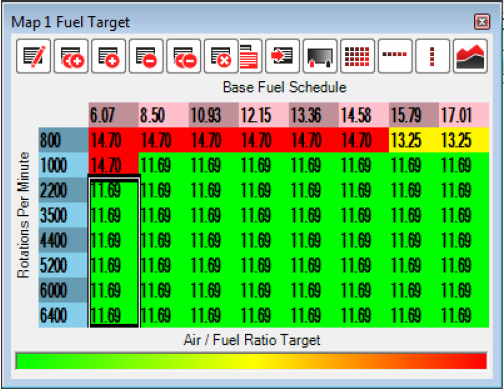Viewport: 504px width, 390px height.
Task: Click the vertical dashed column icon
Action: tap(433, 56)
